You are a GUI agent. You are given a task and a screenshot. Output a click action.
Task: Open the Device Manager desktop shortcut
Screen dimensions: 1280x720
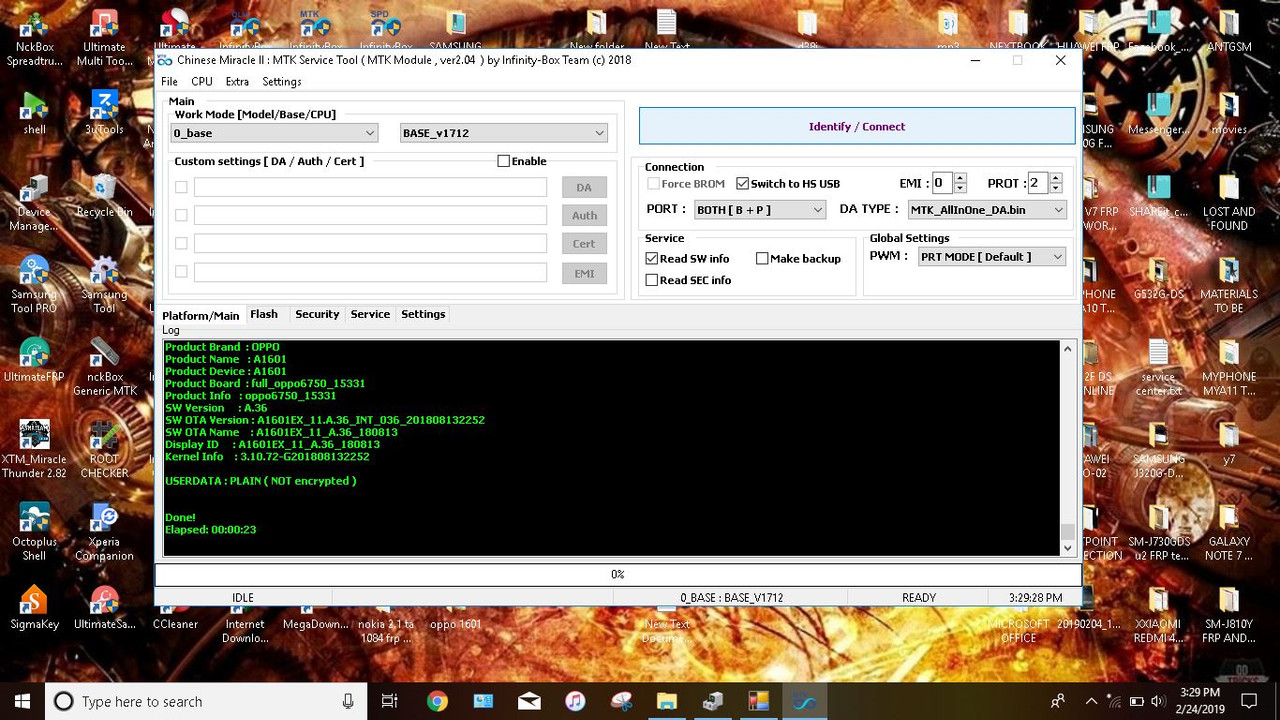pyautogui.click(x=34, y=203)
